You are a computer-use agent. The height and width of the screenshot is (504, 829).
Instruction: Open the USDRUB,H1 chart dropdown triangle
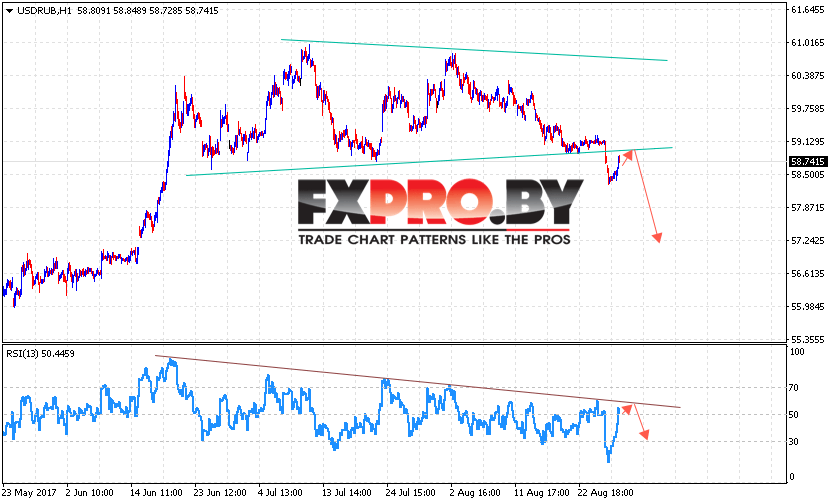pos(9,11)
